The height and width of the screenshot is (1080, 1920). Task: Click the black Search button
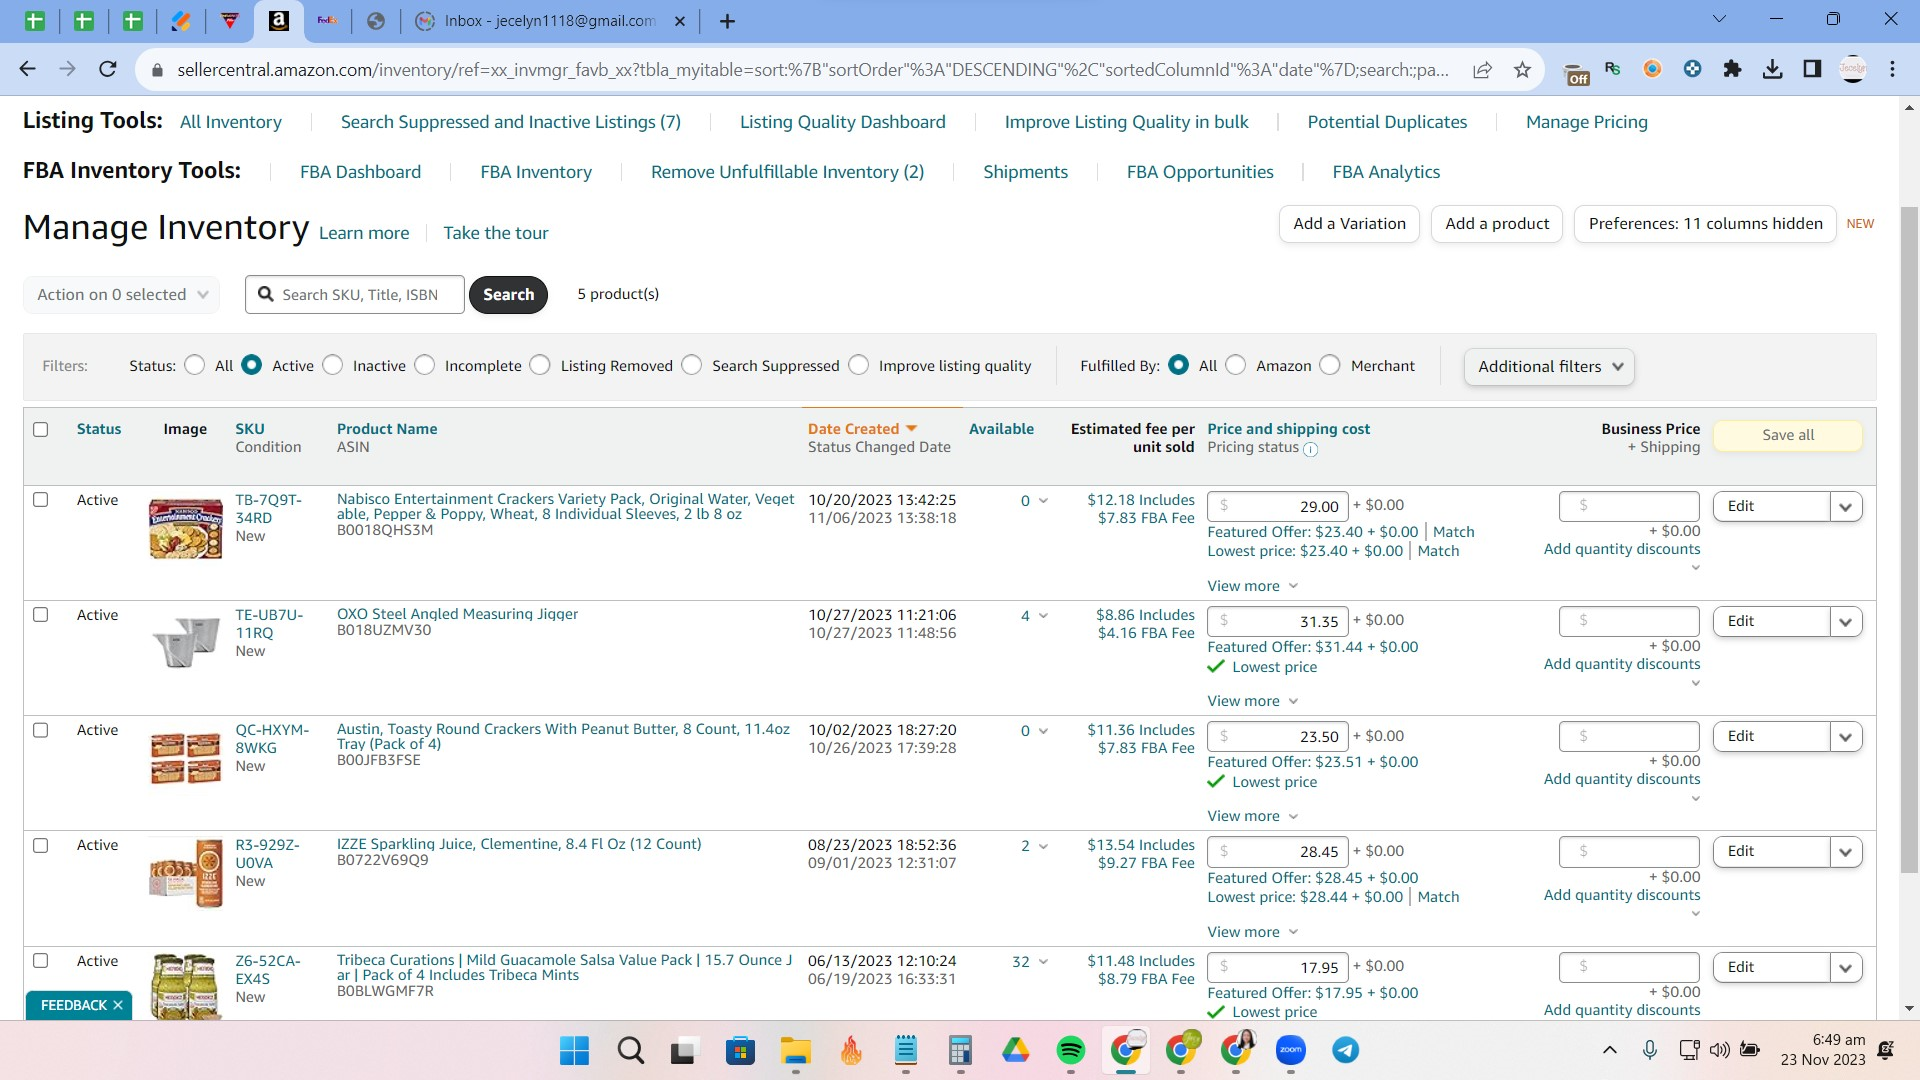point(509,294)
